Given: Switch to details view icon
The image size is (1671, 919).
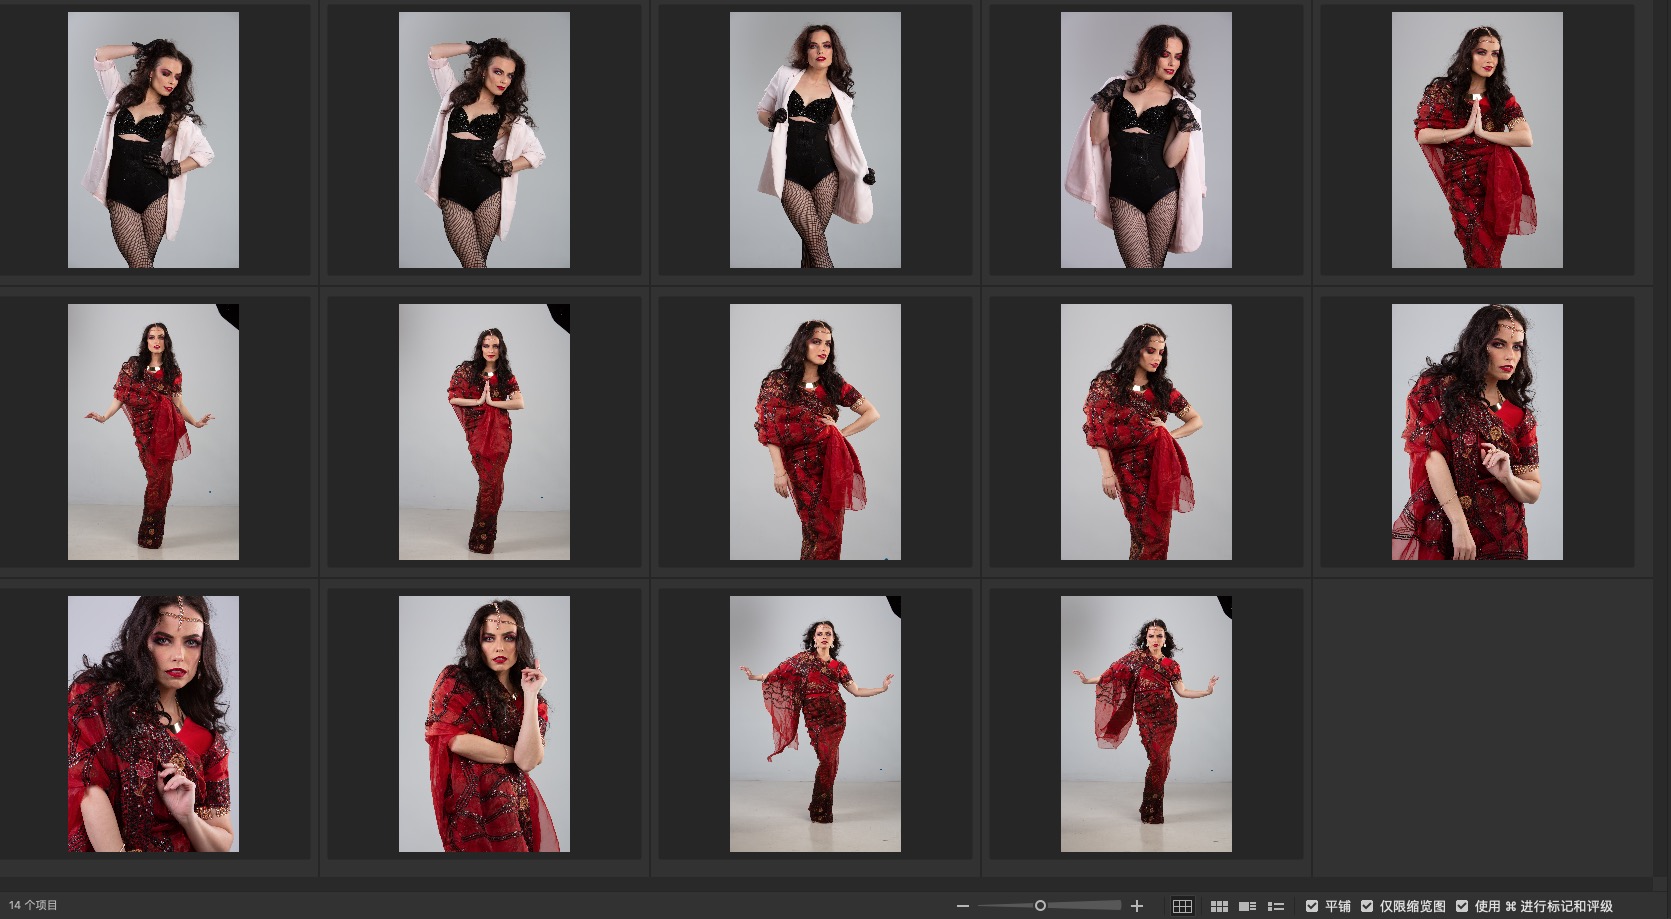Looking at the screenshot, I should point(1247,906).
